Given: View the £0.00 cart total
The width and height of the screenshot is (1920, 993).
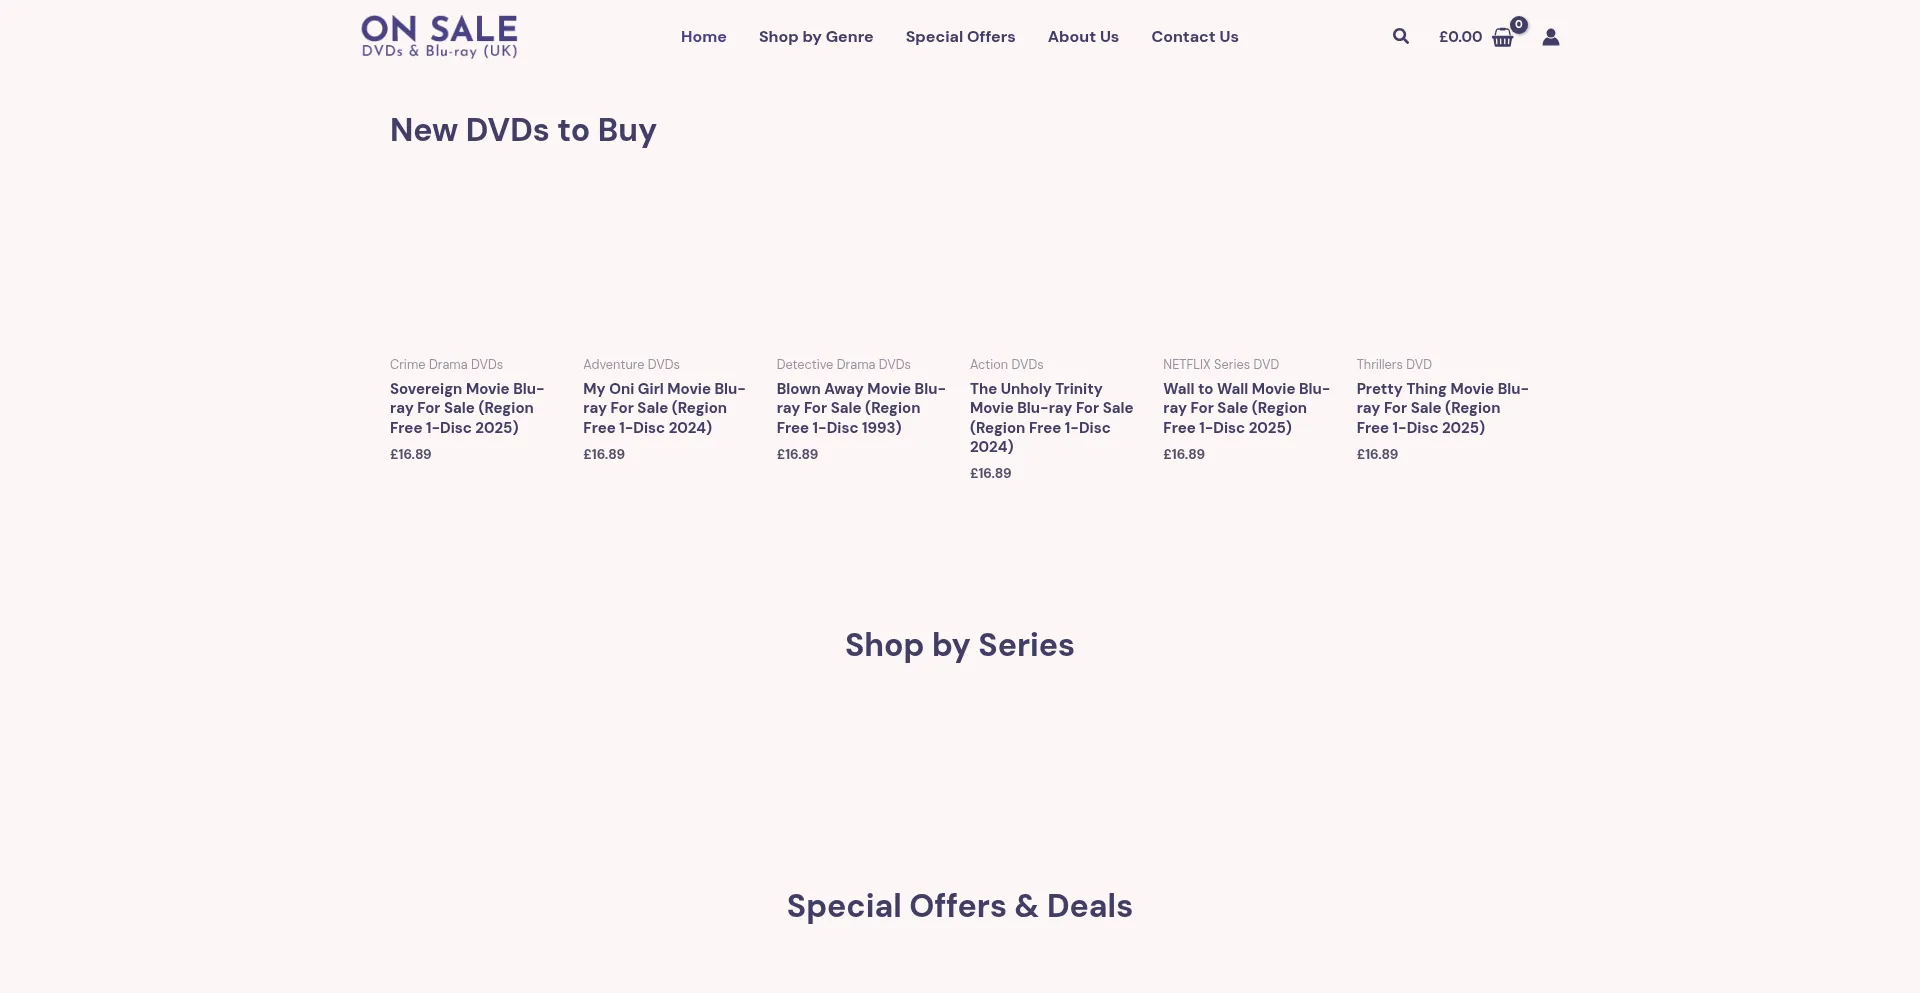Looking at the screenshot, I should tap(1460, 37).
